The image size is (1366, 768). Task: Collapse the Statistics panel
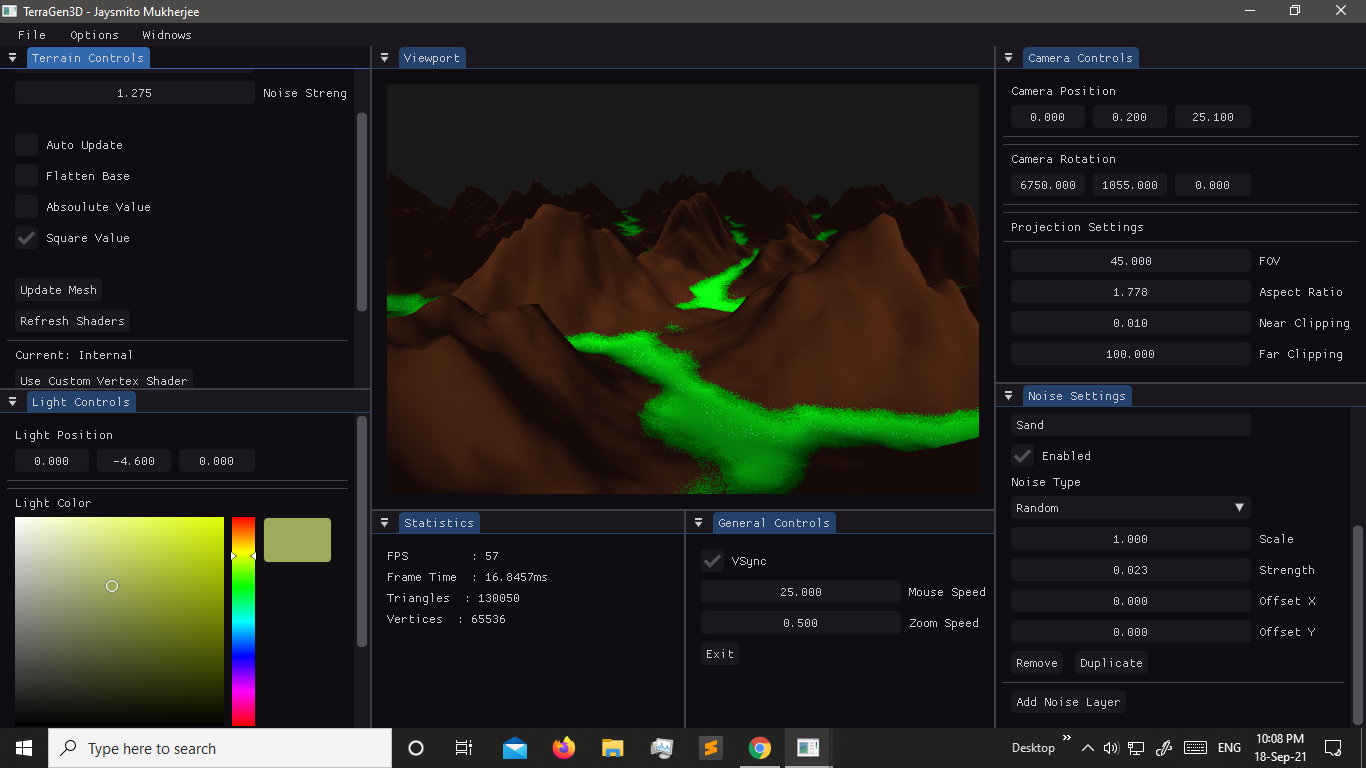384,522
